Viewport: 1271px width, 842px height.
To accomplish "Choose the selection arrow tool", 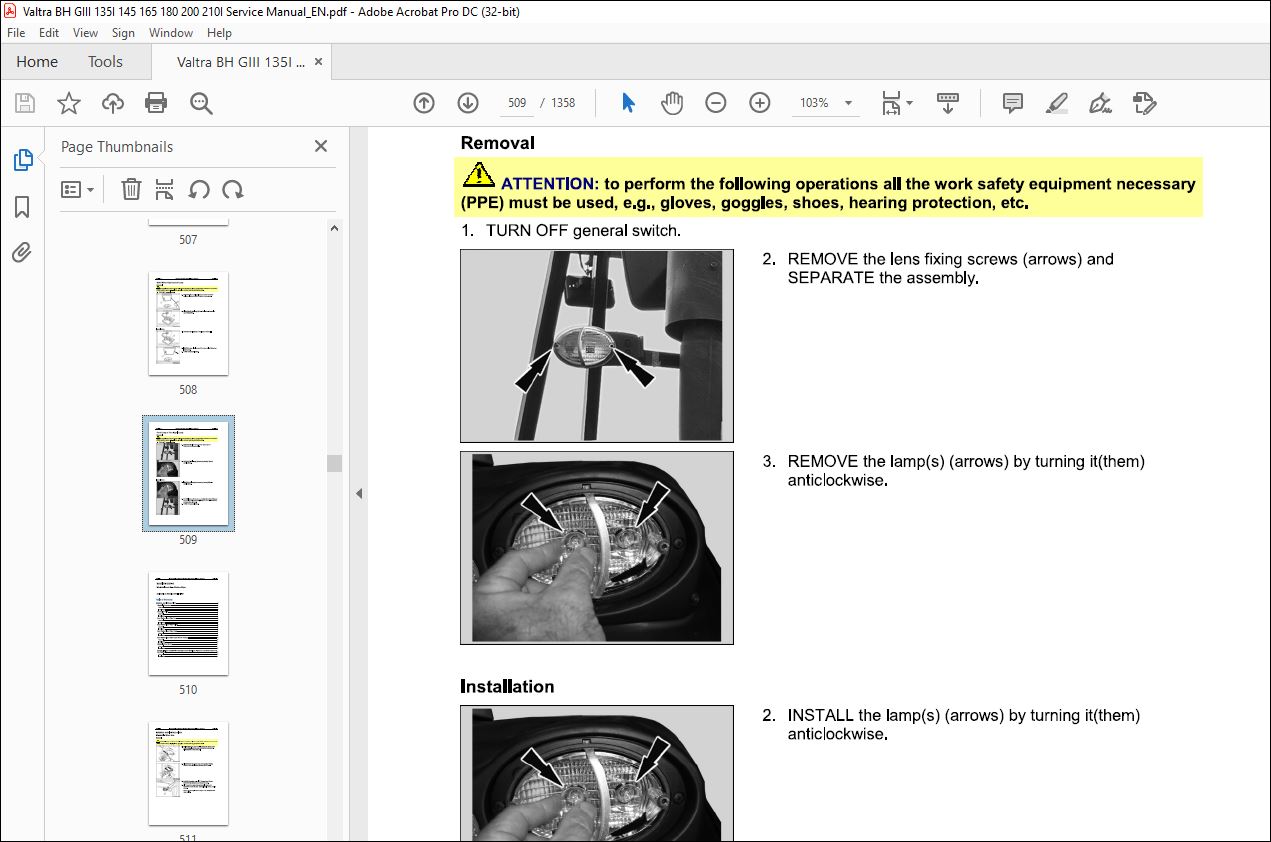I will click(x=628, y=103).
